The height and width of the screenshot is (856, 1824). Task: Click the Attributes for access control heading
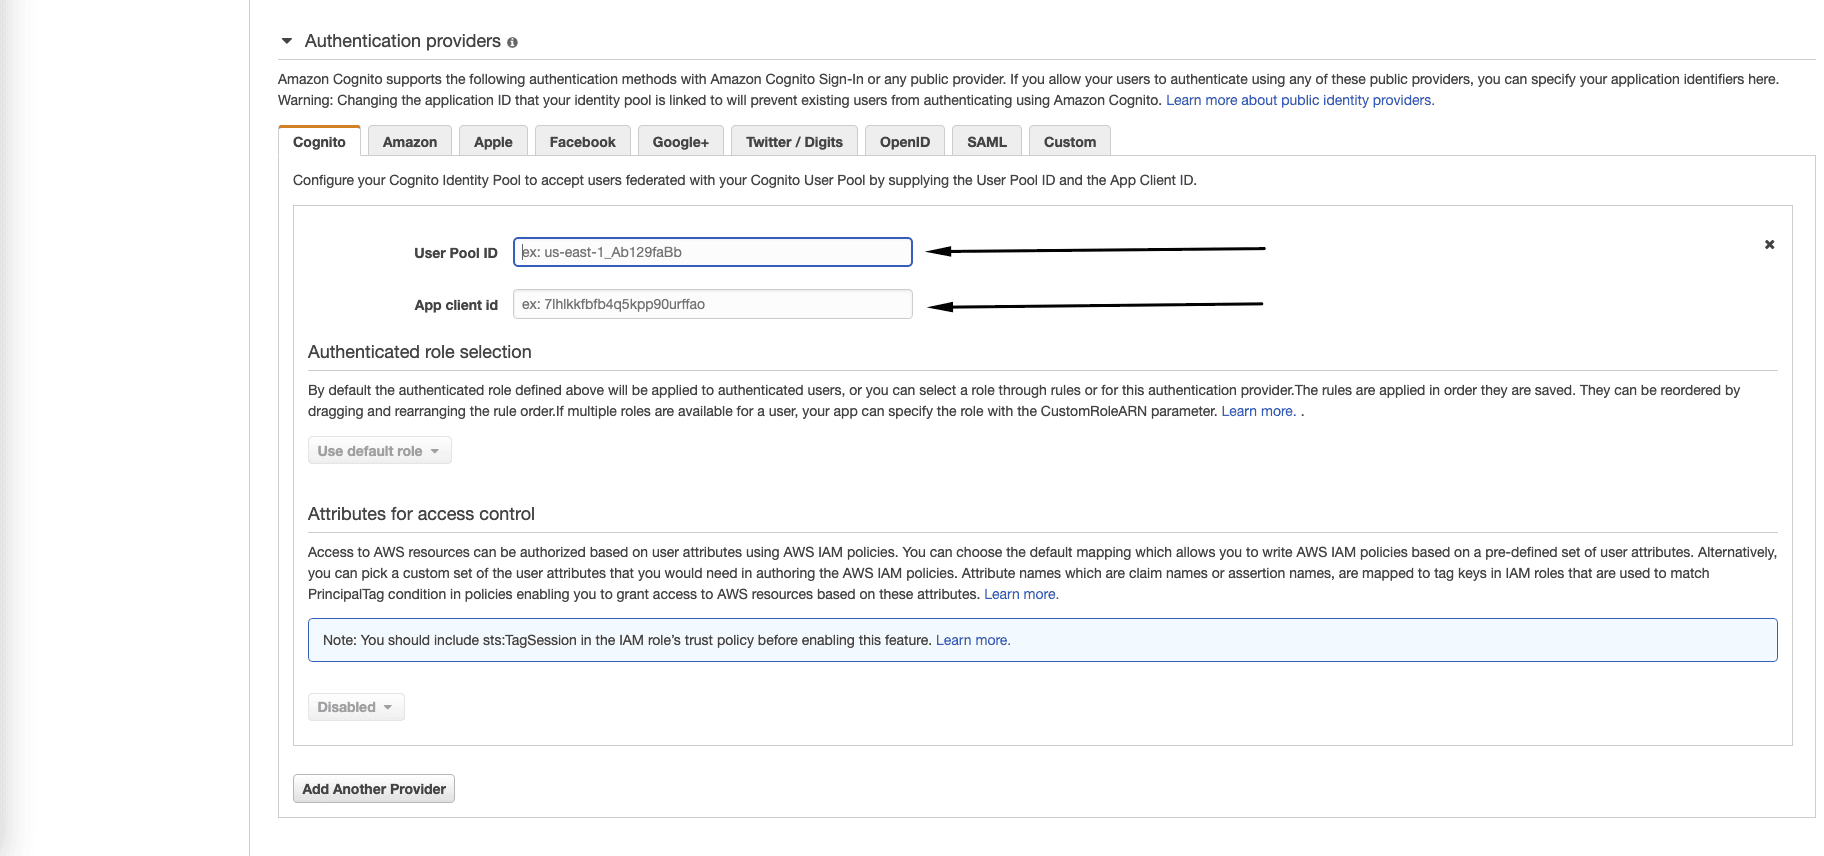[x=421, y=514]
